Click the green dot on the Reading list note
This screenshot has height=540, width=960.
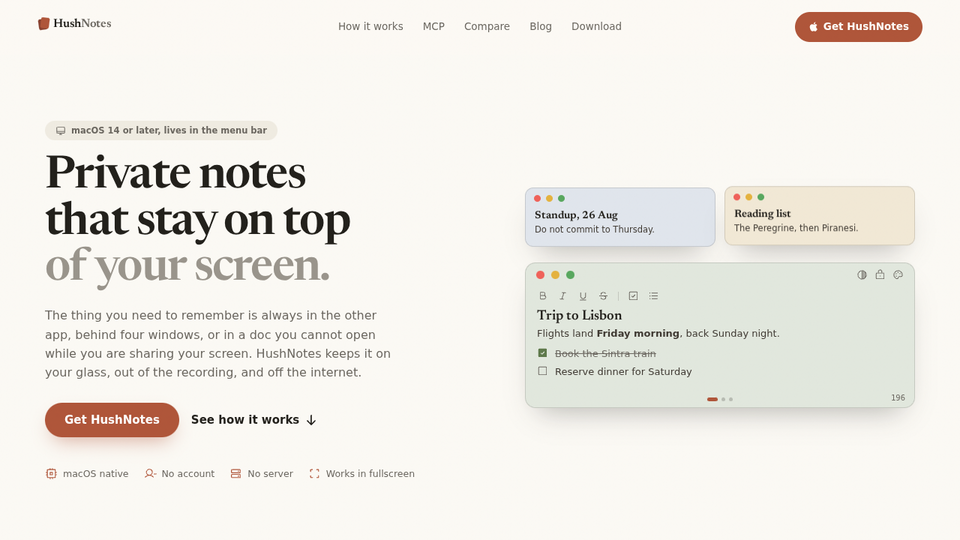point(761,197)
